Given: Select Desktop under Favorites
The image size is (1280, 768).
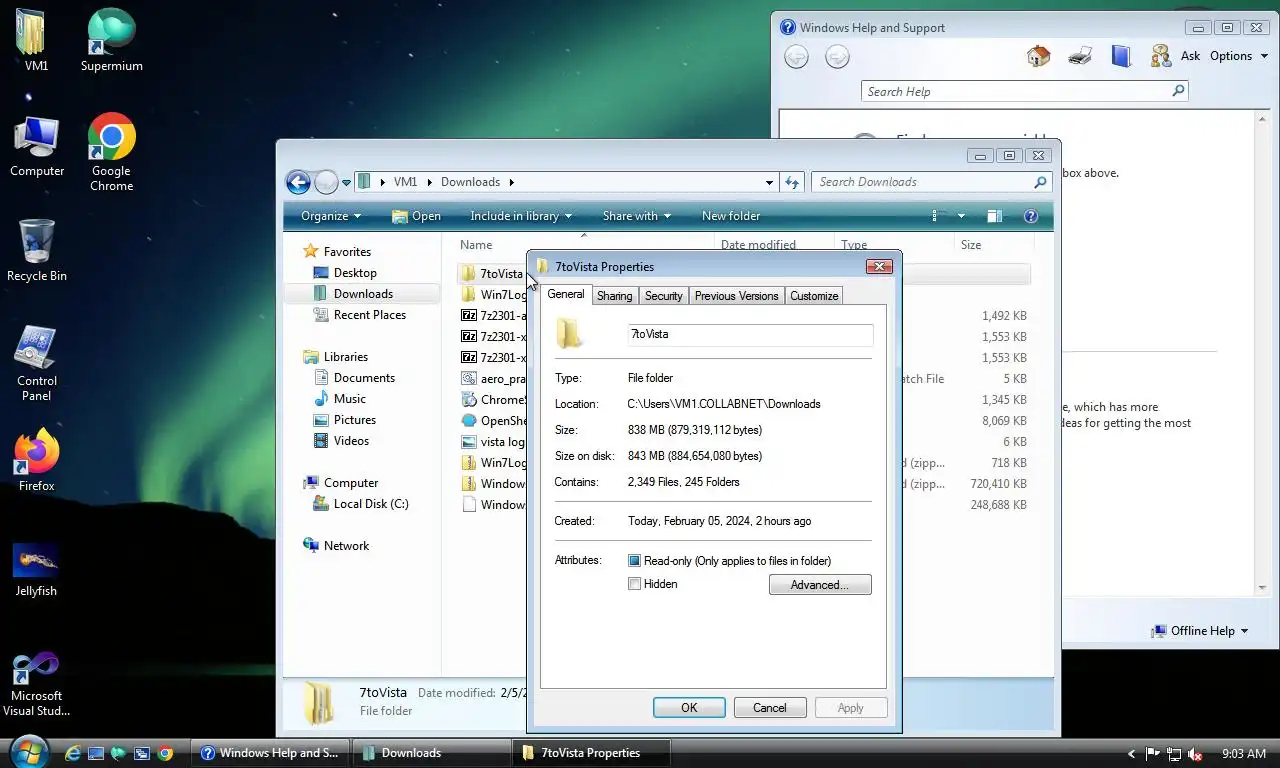Looking at the screenshot, I should [355, 273].
